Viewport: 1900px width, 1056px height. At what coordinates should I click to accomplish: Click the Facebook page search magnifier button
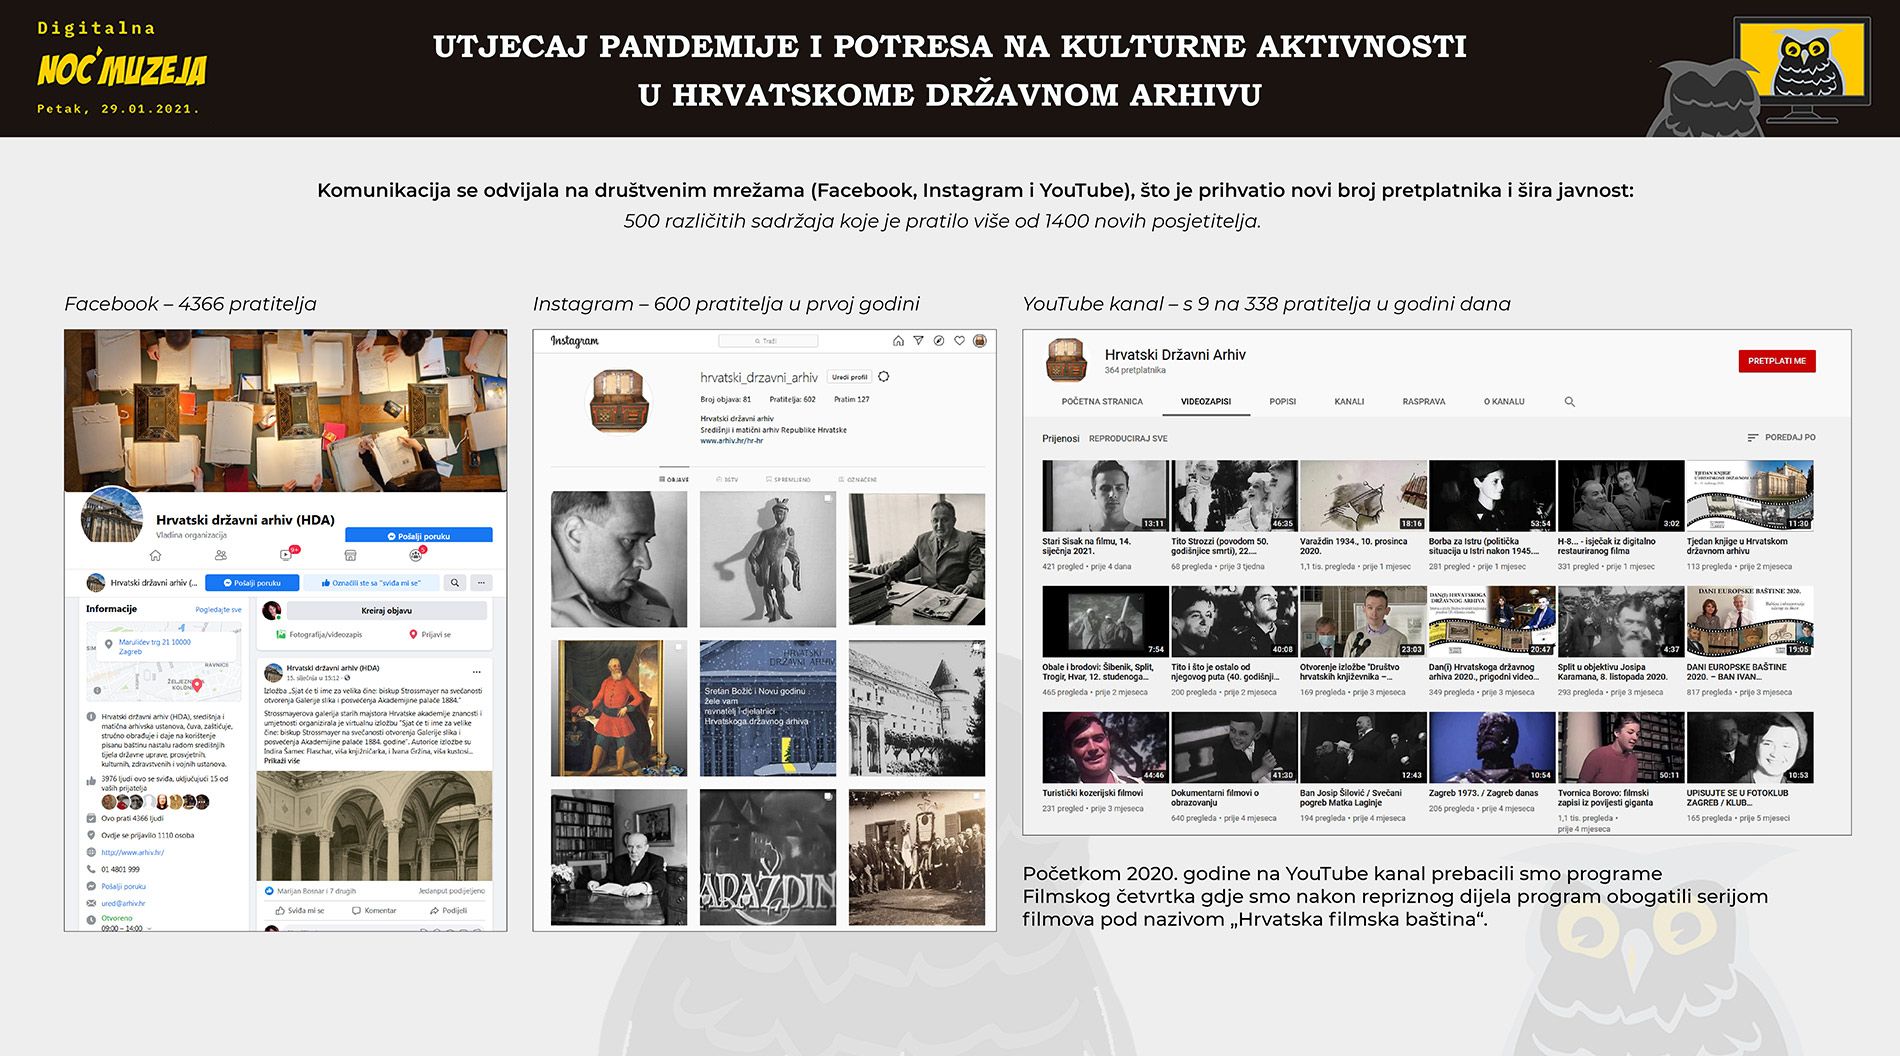point(455,583)
